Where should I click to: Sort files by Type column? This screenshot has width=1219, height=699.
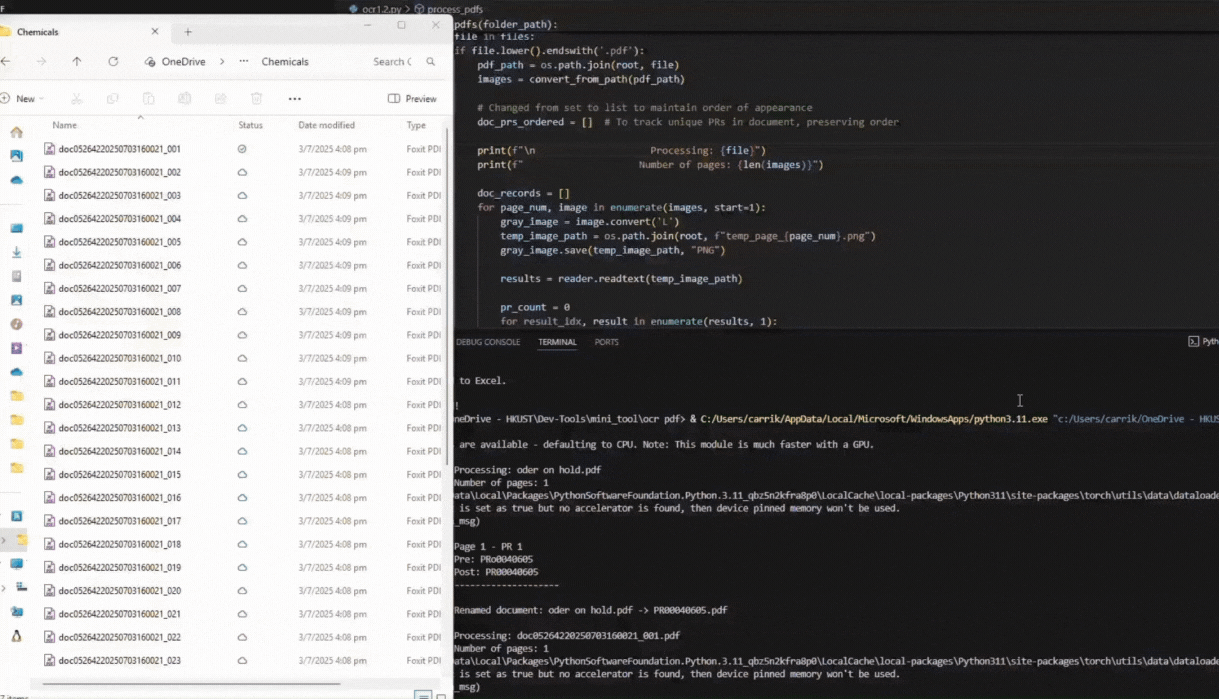pos(416,125)
